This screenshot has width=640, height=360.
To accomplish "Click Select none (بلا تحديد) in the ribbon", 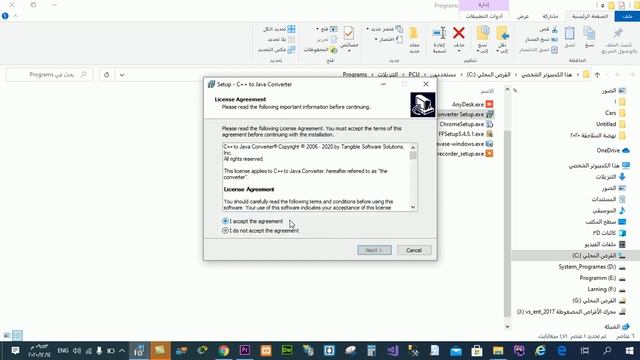I will point(282,39).
